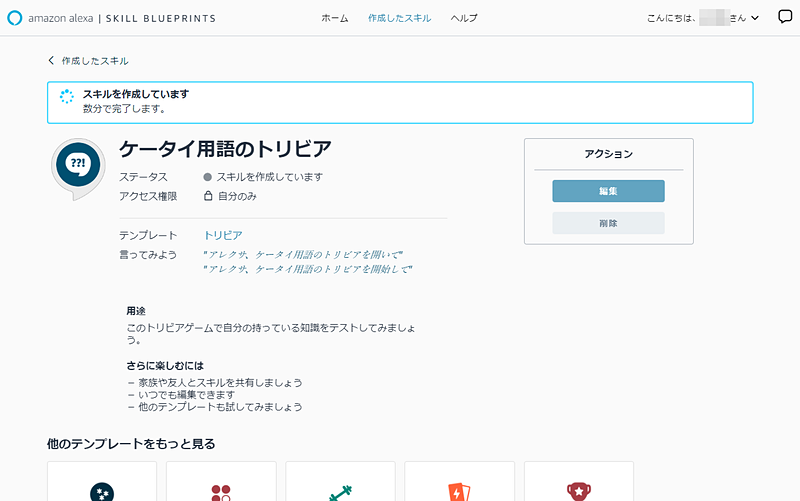Expand the account dropdown arrow
The height and width of the screenshot is (501, 800).
pyautogui.click(x=755, y=18)
